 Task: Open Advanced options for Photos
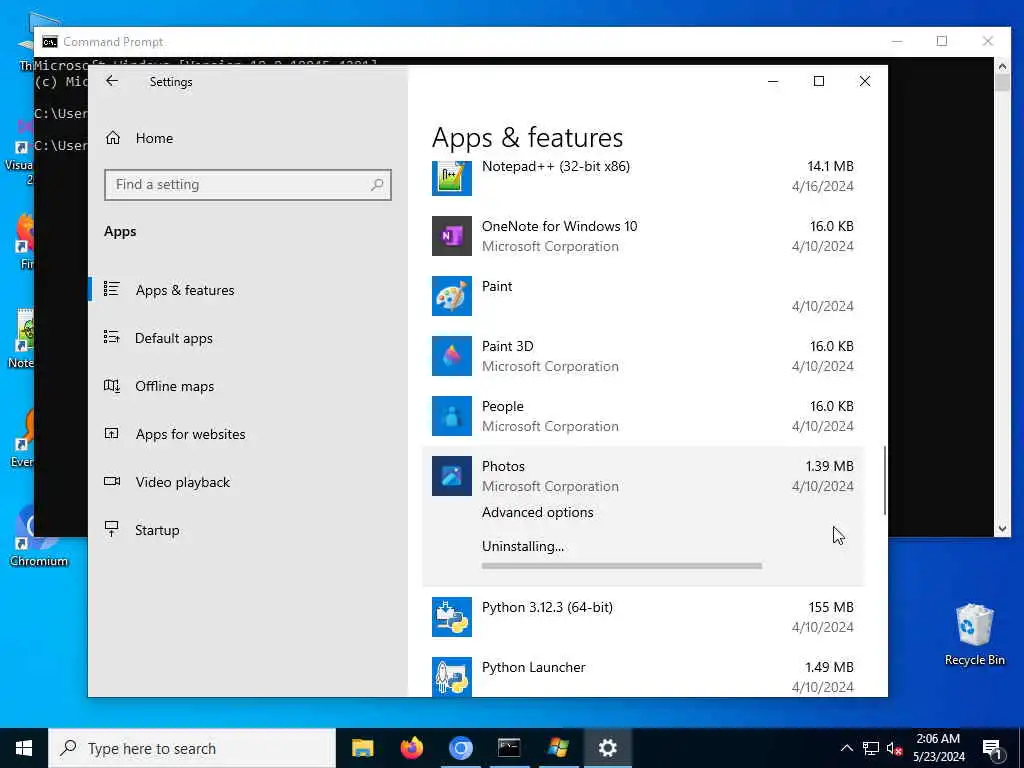point(537,513)
